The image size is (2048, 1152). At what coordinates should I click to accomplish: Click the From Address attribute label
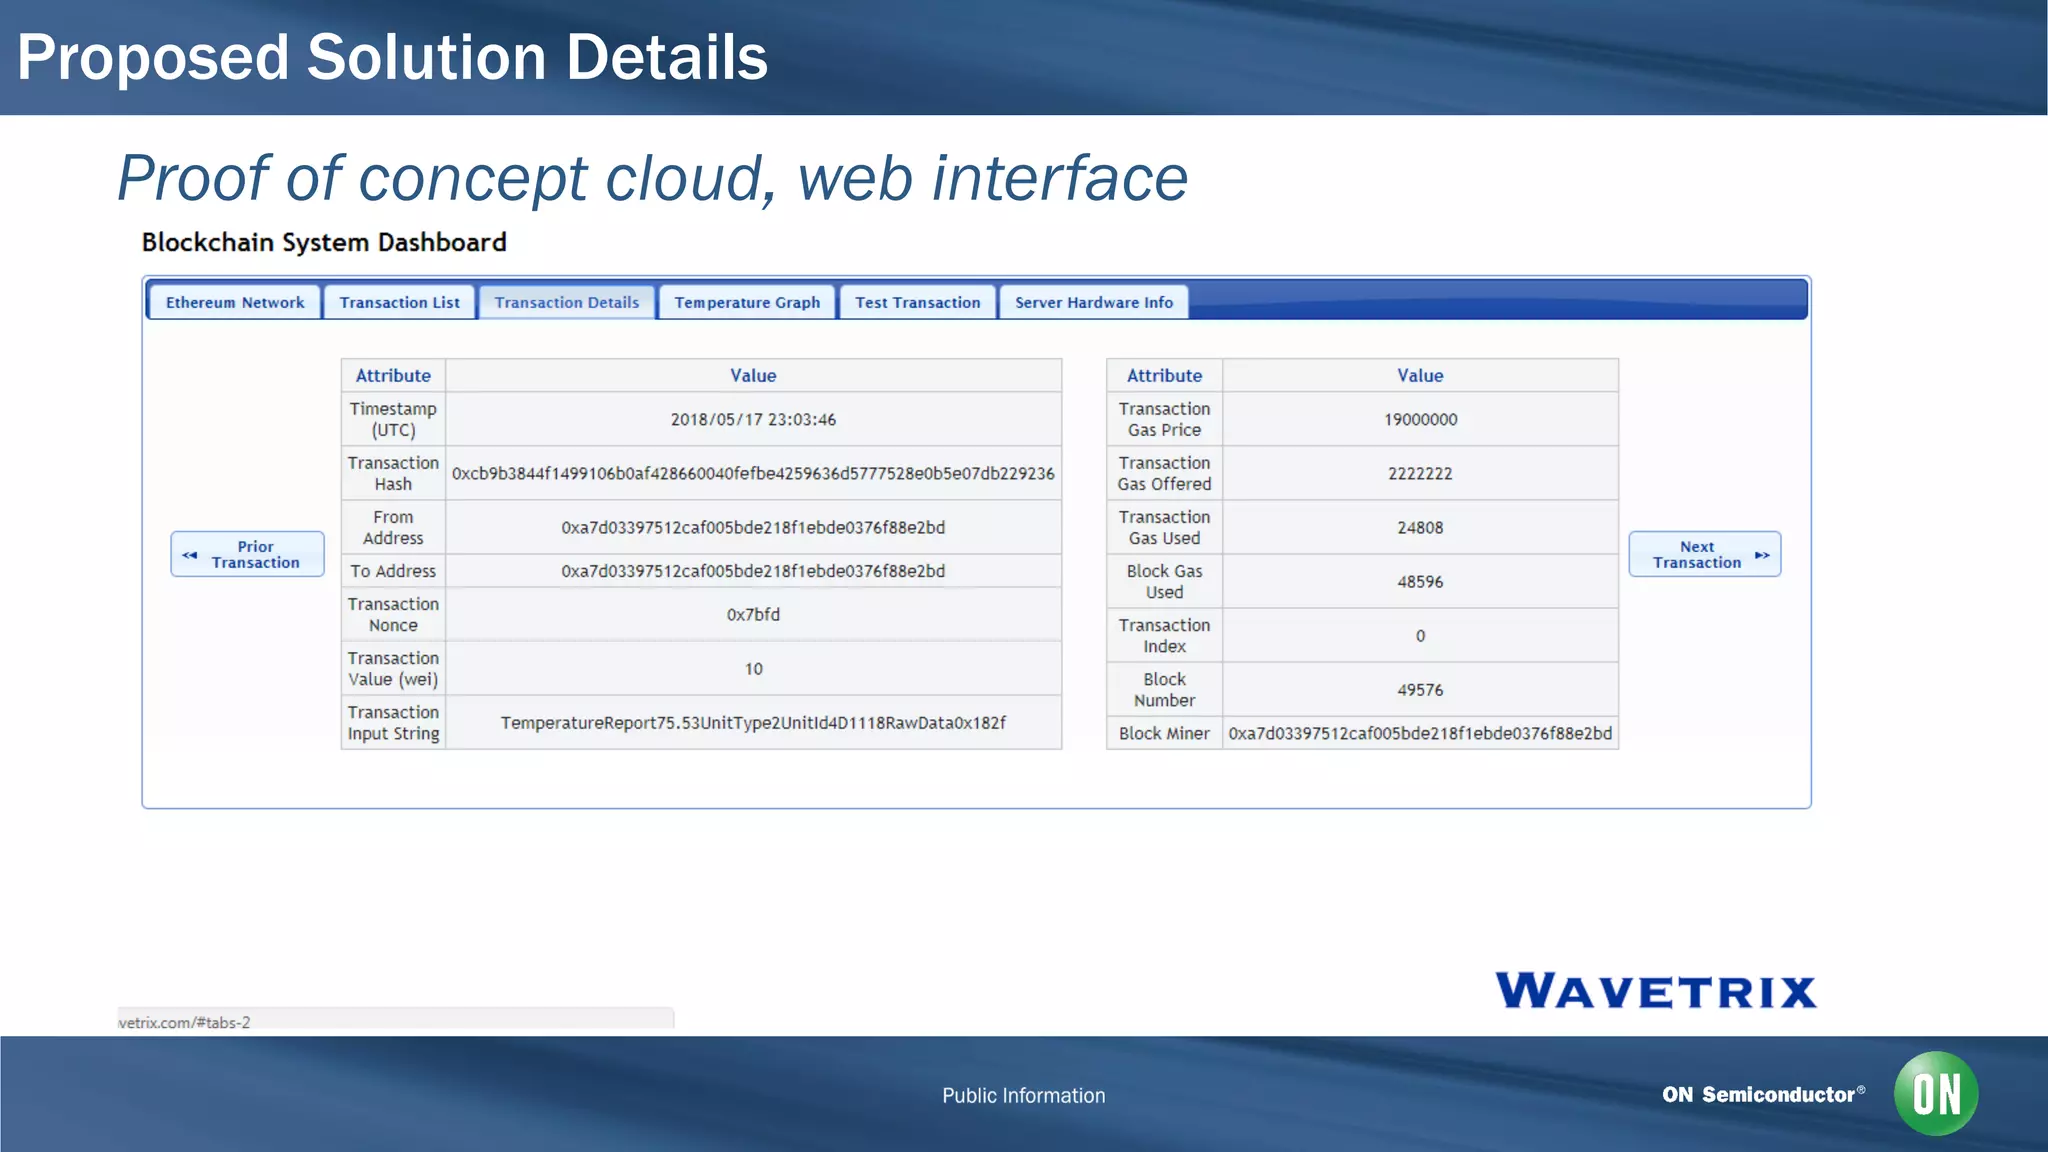point(393,527)
